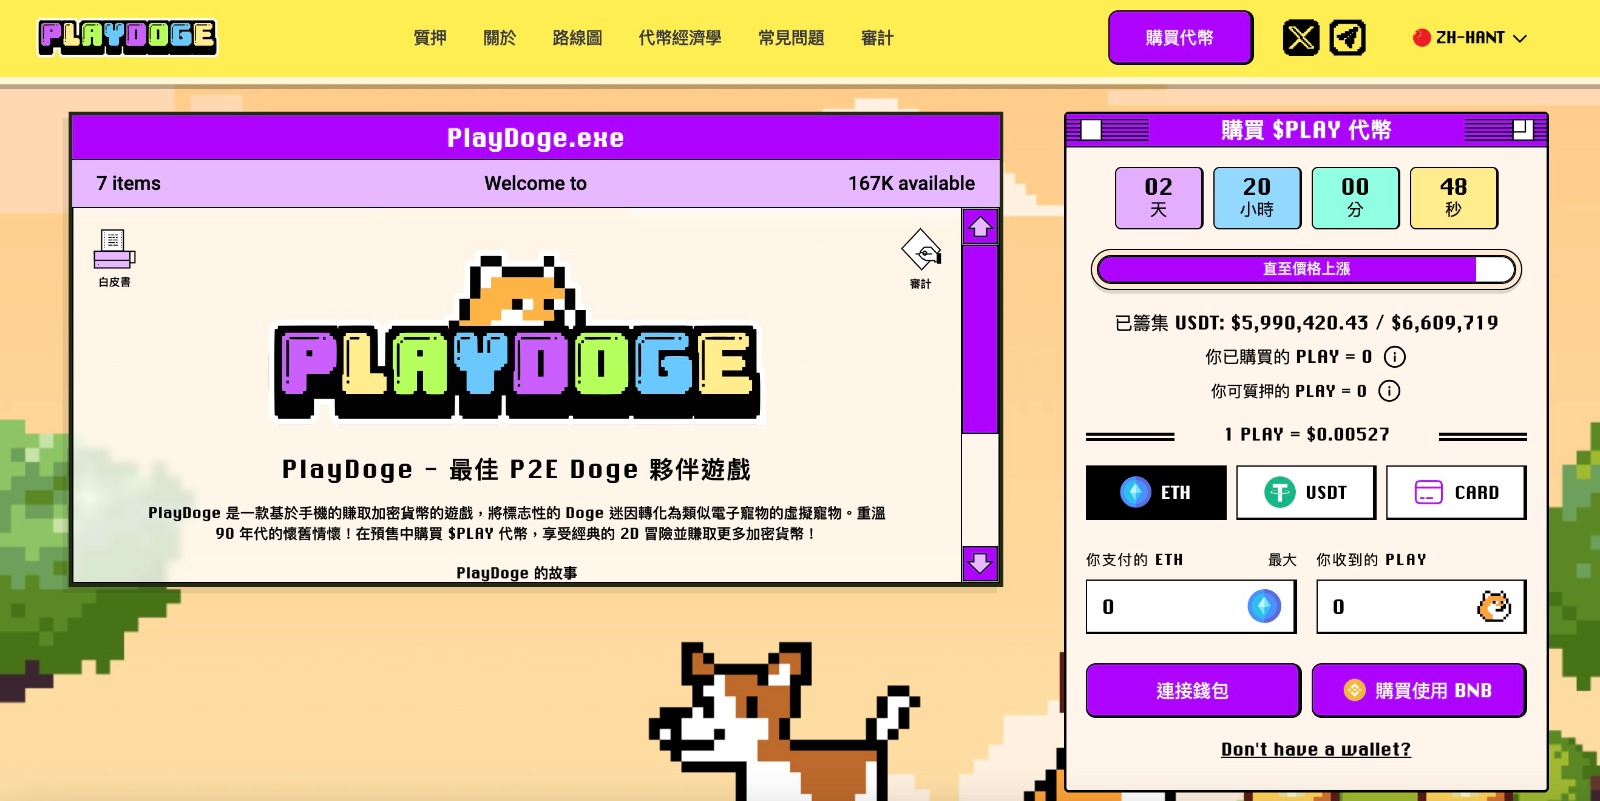
Task: Click the ETH coin icon in pay field
Action: [x=1264, y=606]
